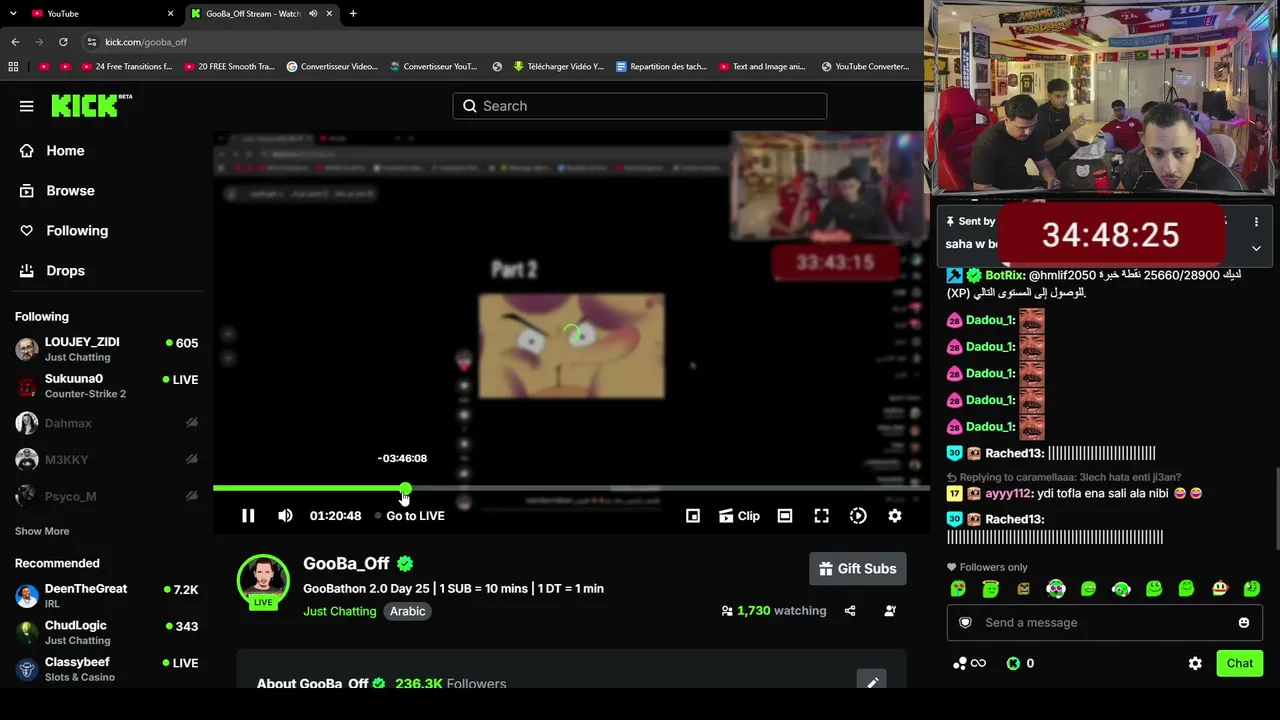Enable picture-in-picture mini player
The width and height of the screenshot is (1280, 720).
pos(693,516)
